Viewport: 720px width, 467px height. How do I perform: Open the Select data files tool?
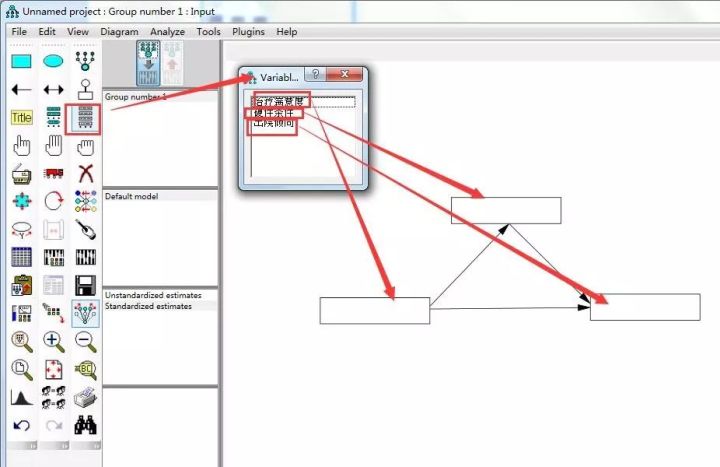click(x=21, y=257)
